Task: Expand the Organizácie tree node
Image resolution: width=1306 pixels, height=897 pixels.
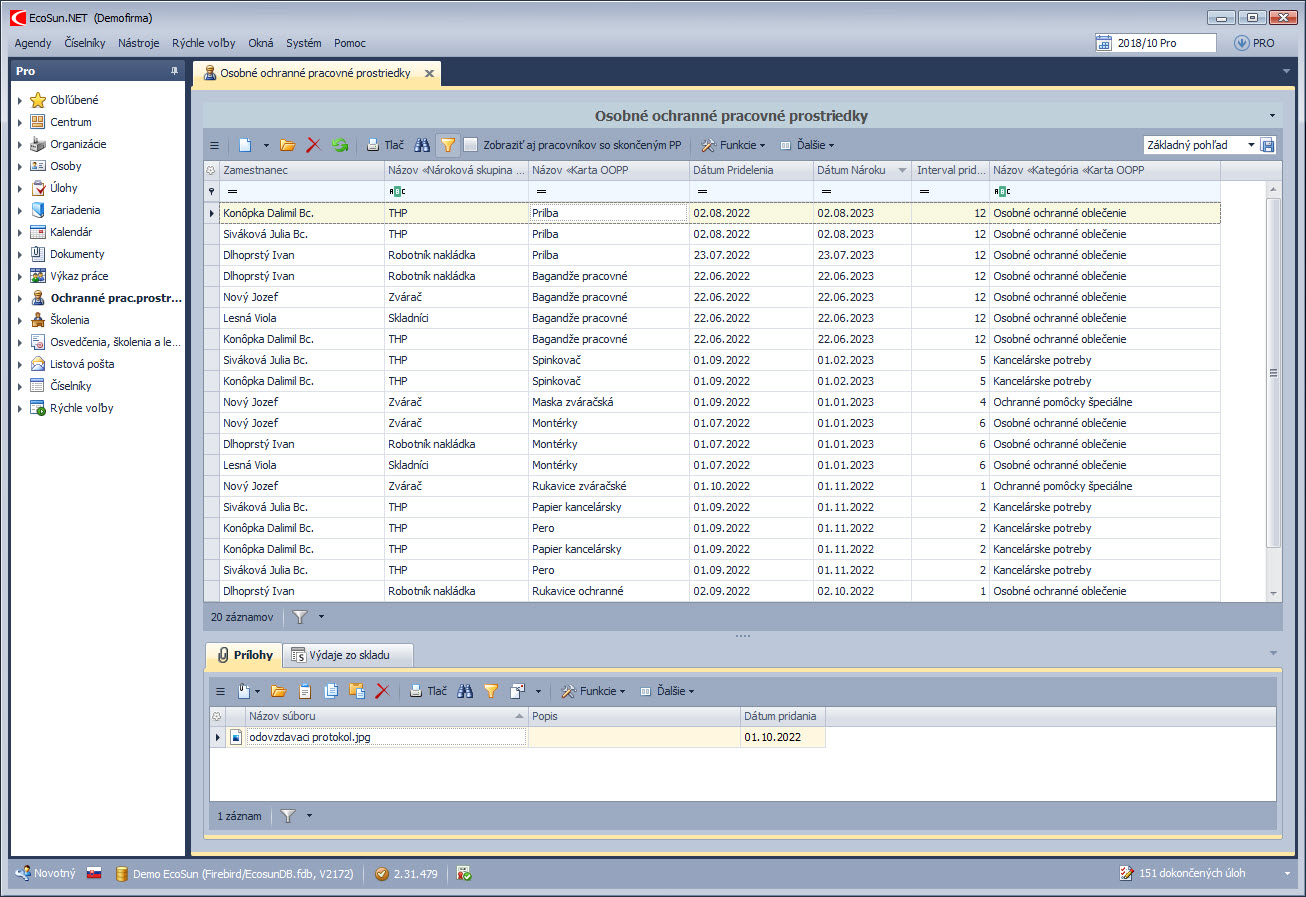Action: (19, 144)
